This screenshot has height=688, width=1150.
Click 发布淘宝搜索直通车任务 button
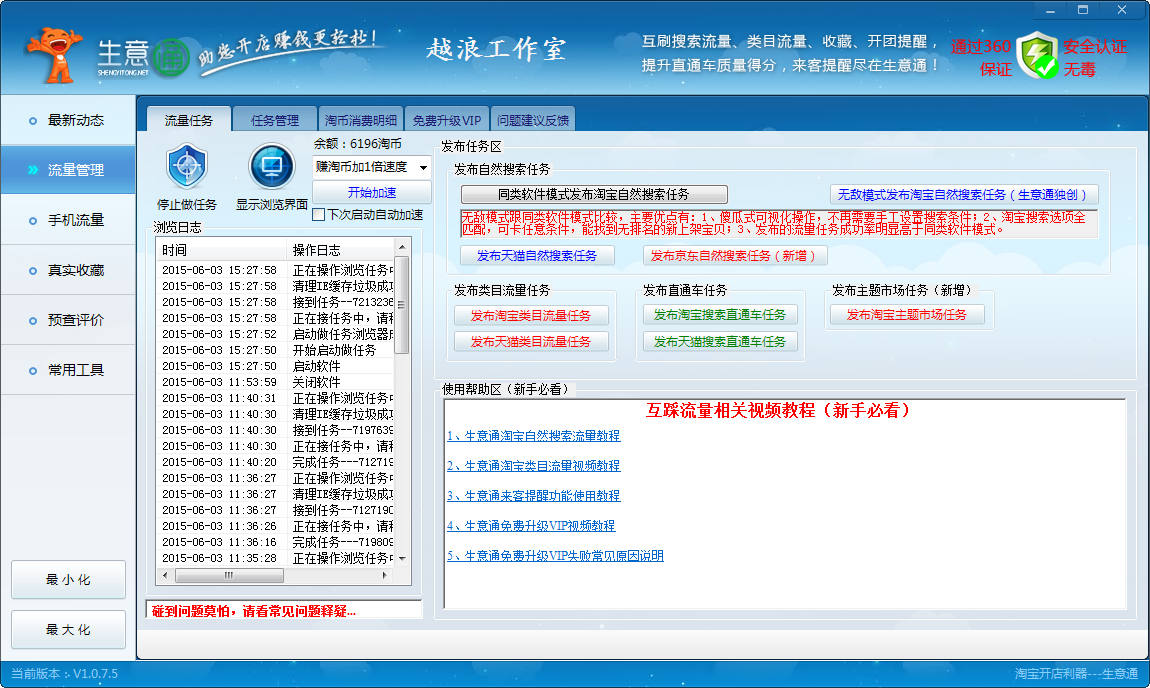(720, 315)
